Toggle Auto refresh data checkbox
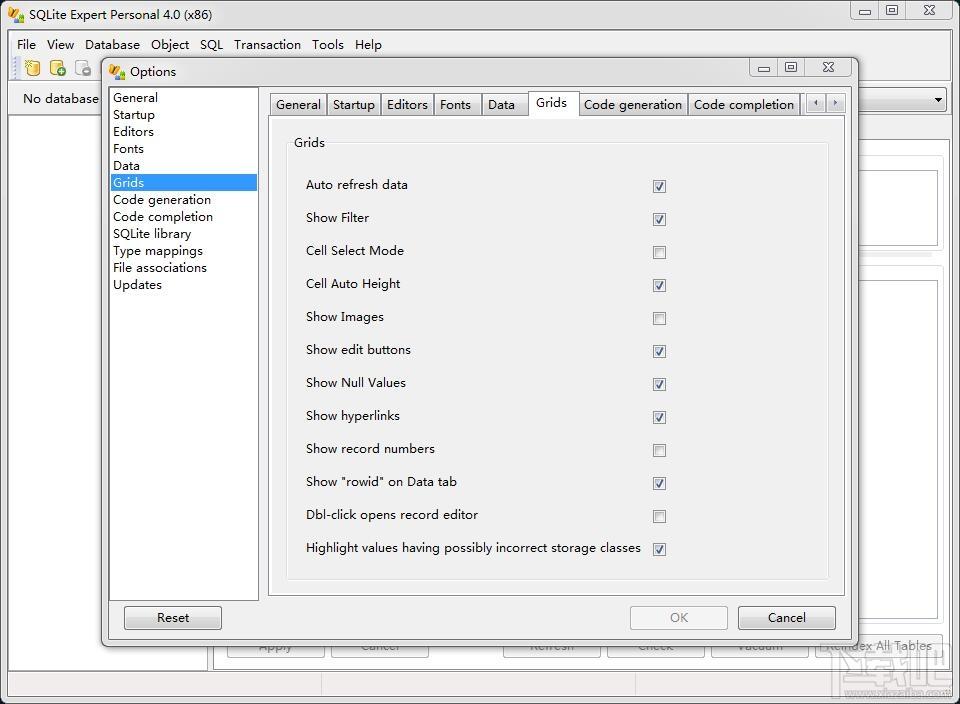The height and width of the screenshot is (704, 960). pos(659,186)
